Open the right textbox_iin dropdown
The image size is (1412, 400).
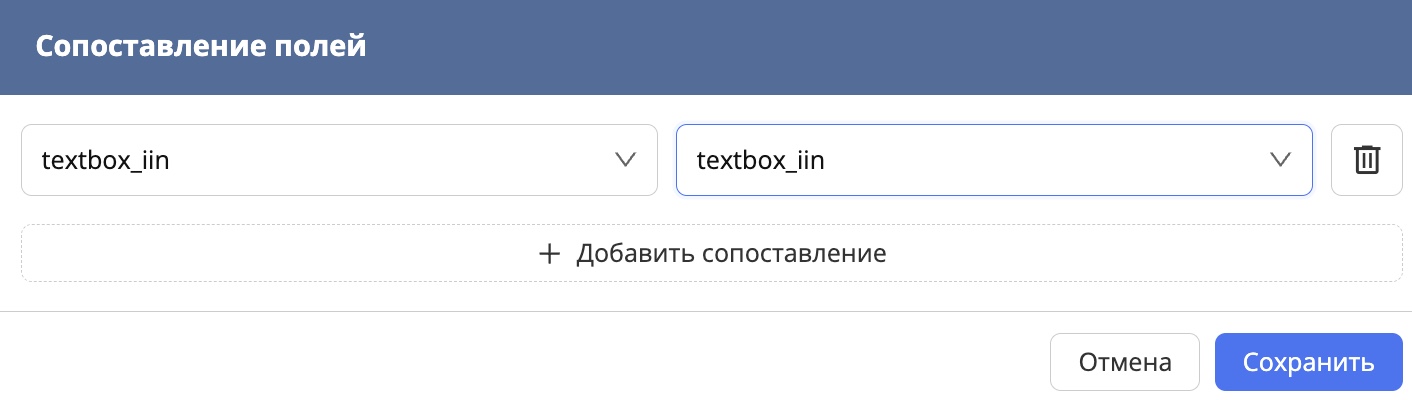click(x=994, y=160)
